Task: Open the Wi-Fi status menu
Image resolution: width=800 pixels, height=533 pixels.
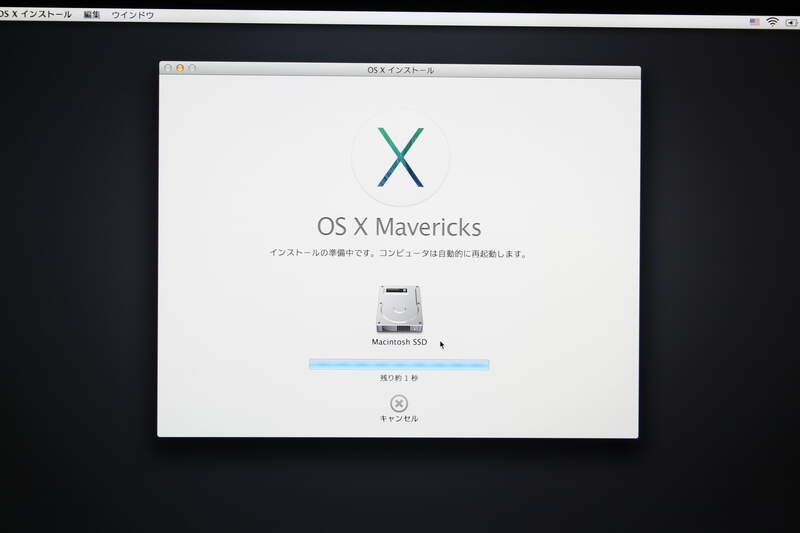Action: click(772, 22)
